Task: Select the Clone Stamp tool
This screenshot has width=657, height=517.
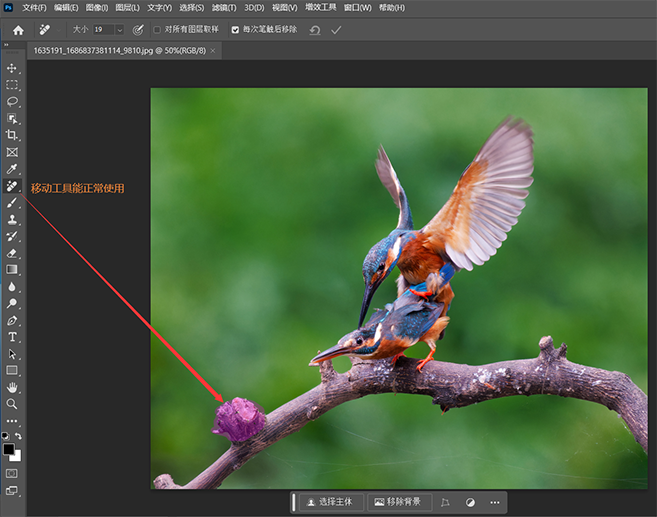Action: tap(12, 220)
